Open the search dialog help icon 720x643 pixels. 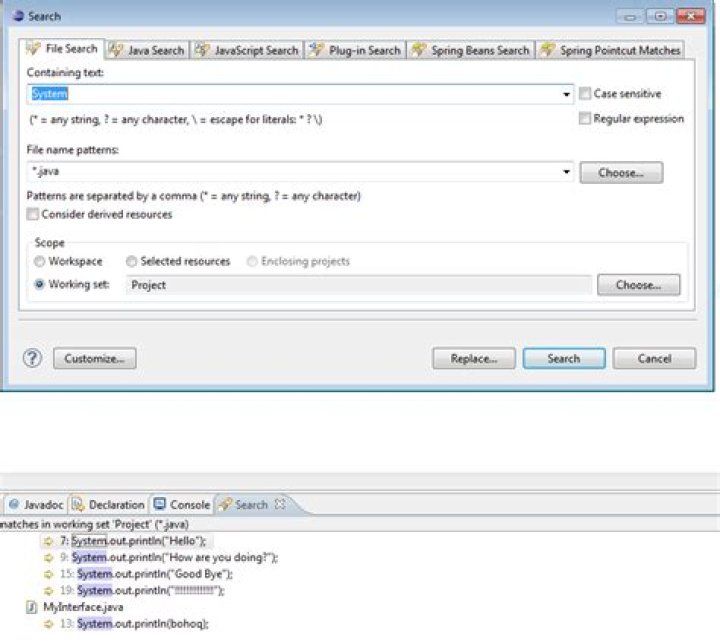click(x=33, y=358)
